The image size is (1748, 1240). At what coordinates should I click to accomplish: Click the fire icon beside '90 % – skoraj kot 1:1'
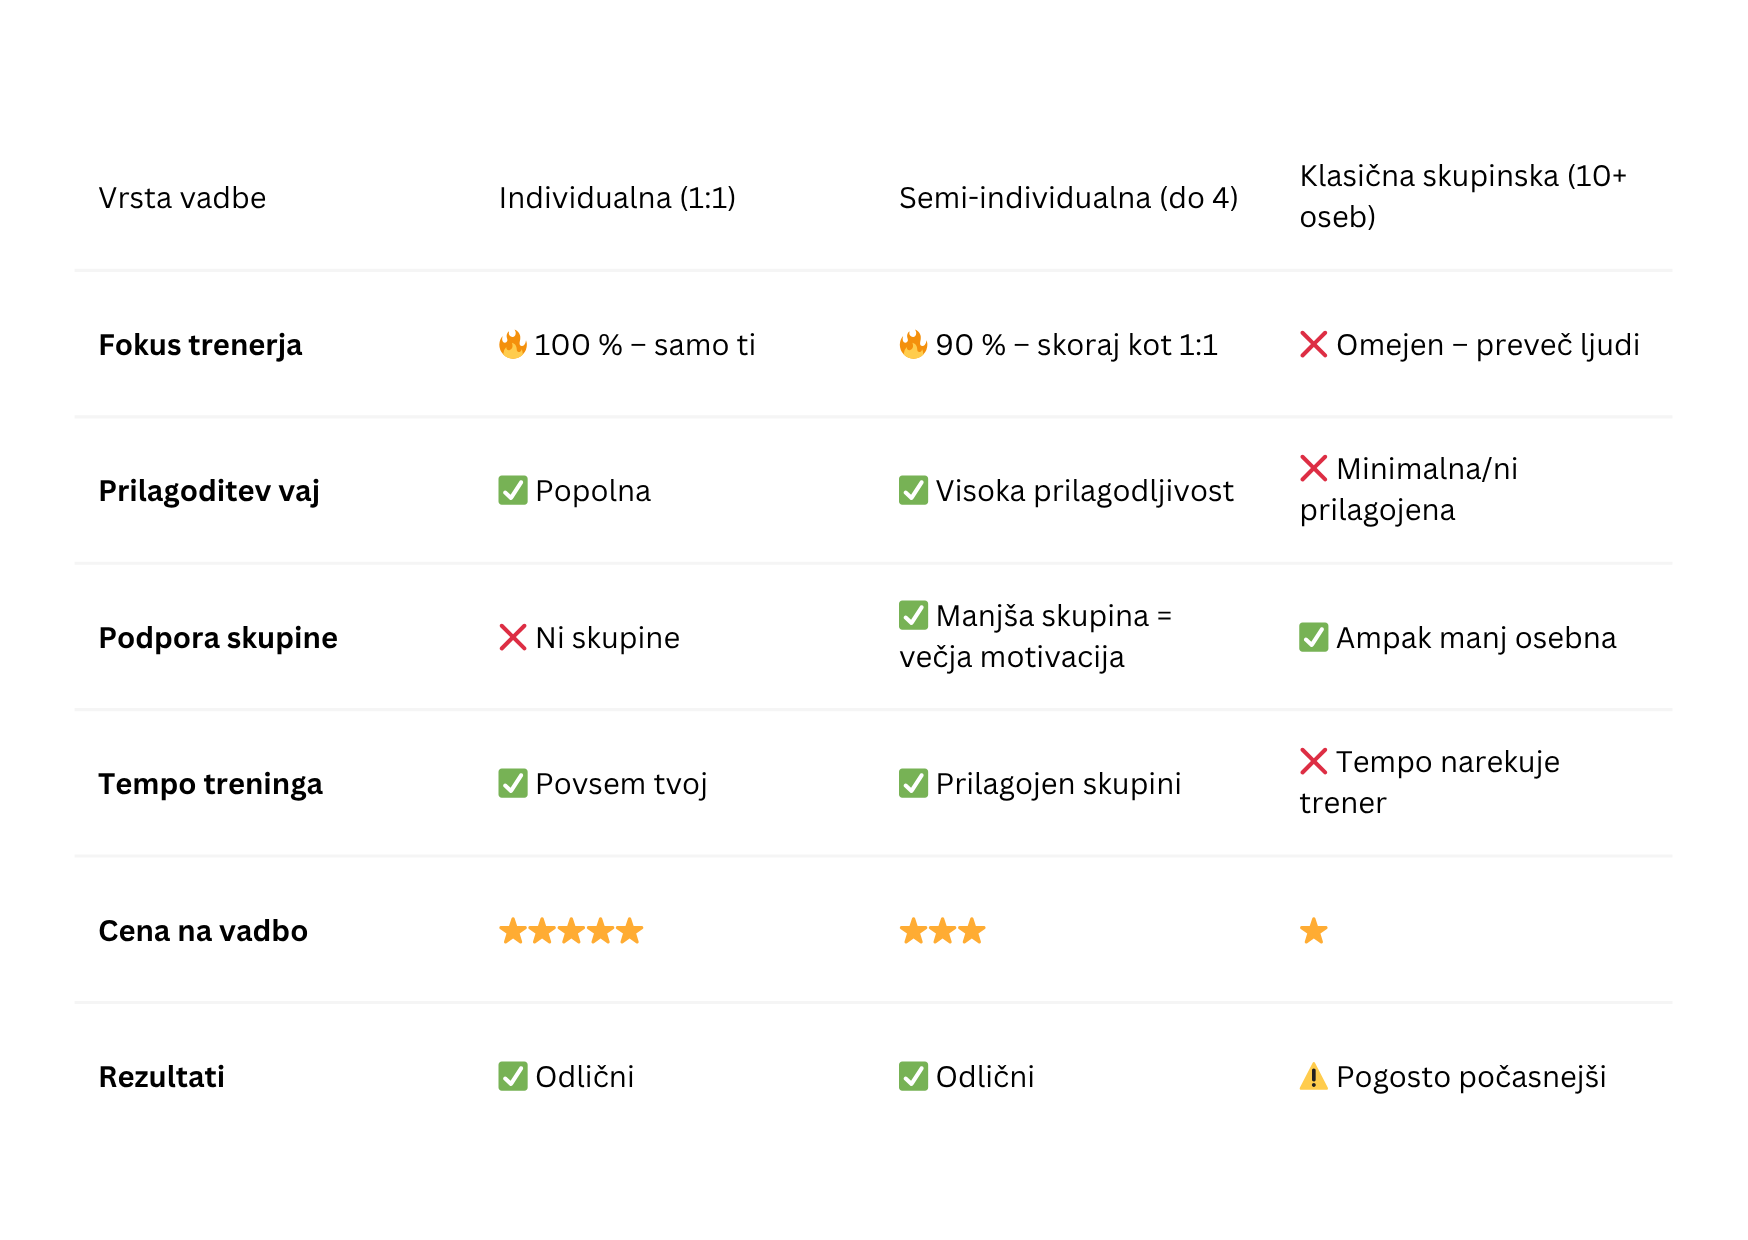[x=913, y=345]
